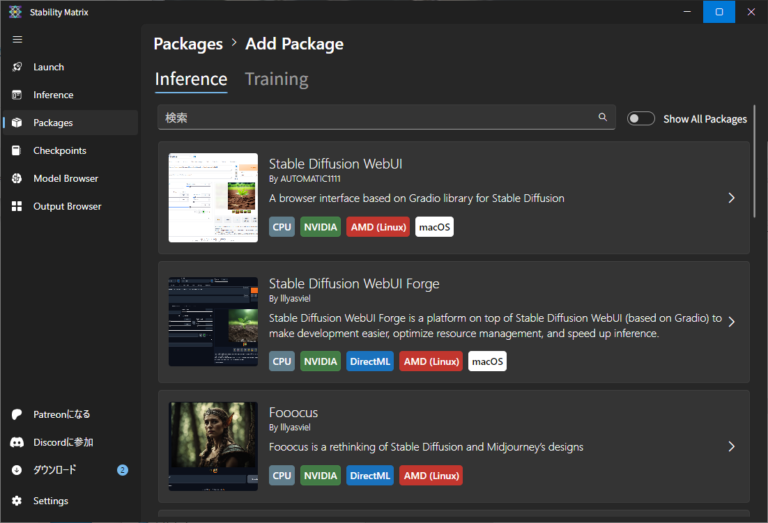Open Model Browser via its icon

(x=17, y=179)
